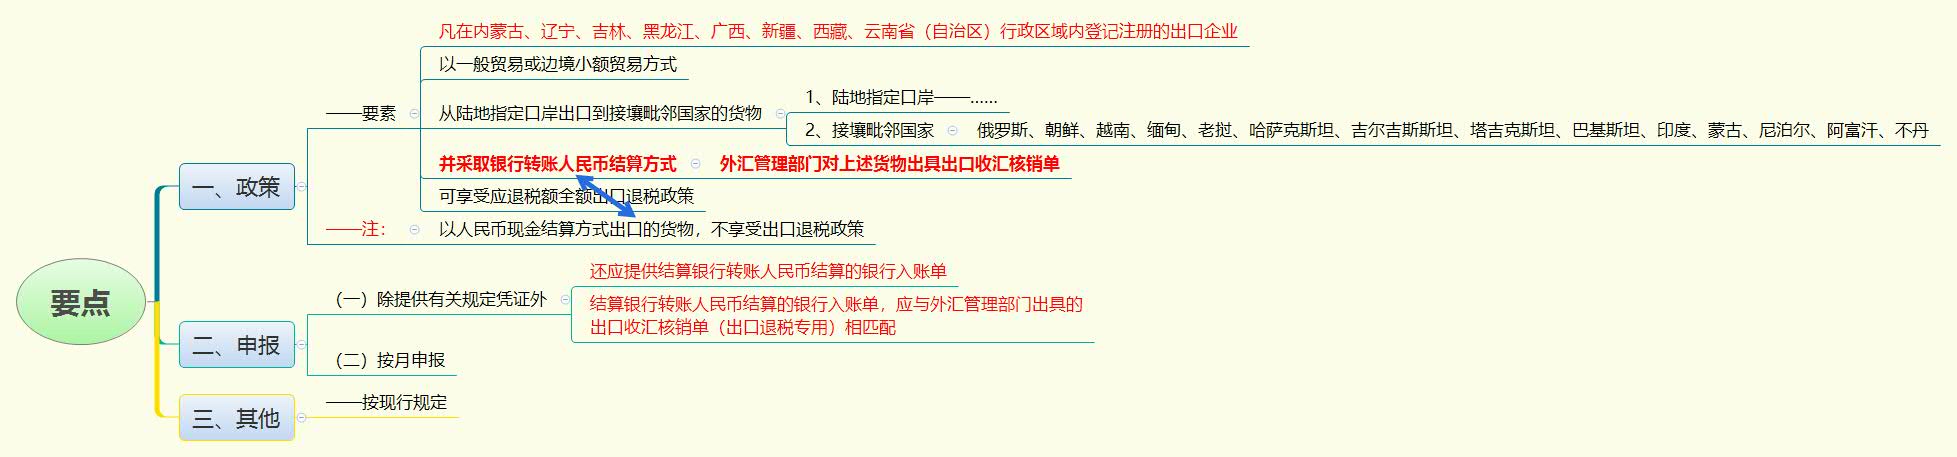Click node 2、接壤毗邻国家

[869, 130]
